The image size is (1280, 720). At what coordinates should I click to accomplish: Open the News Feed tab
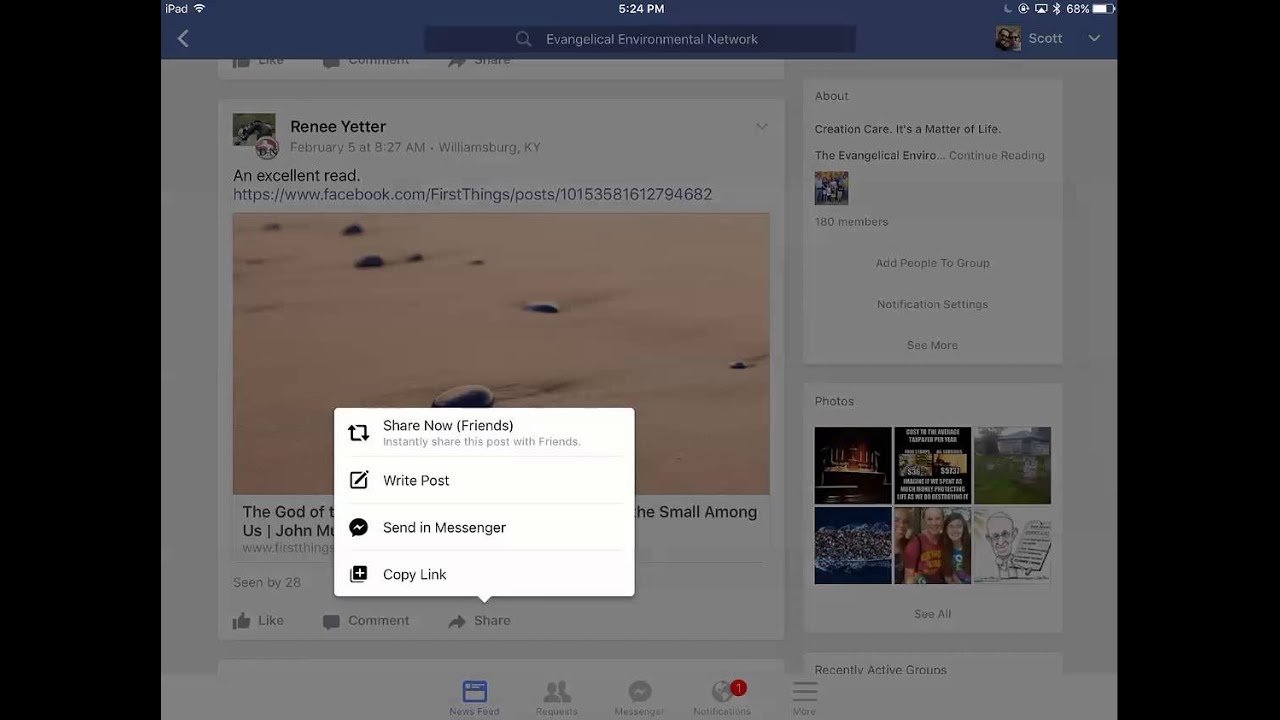pyautogui.click(x=475, y=697)
